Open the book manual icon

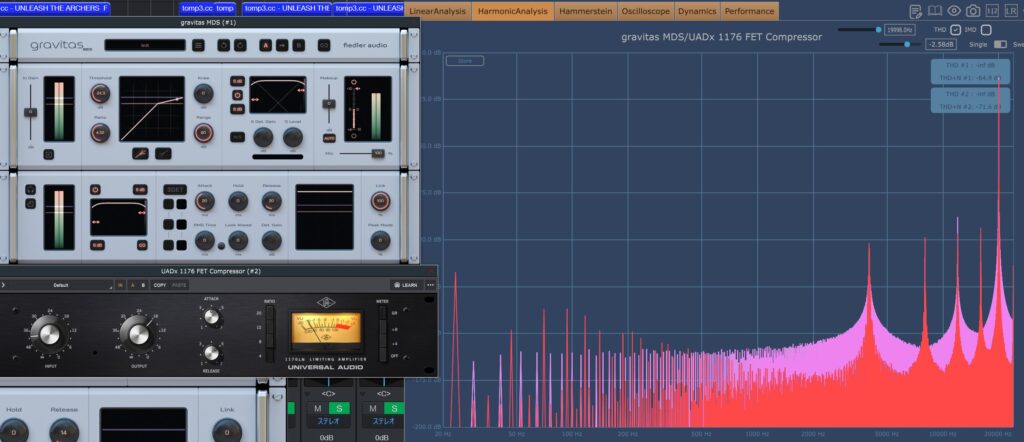934,11
